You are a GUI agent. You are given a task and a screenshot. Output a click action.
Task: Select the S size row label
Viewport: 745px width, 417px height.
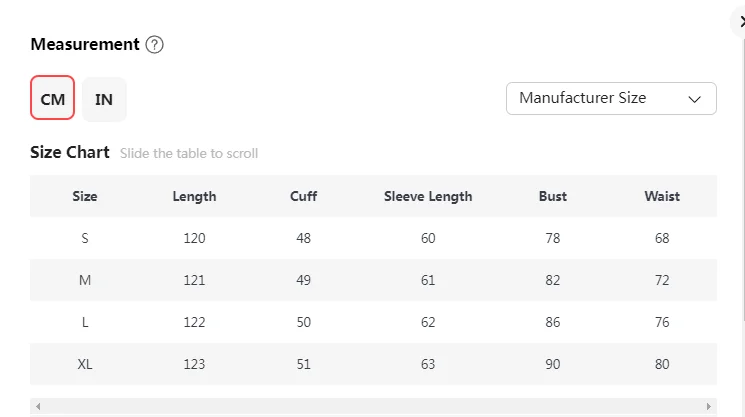(x=85, y=238)
